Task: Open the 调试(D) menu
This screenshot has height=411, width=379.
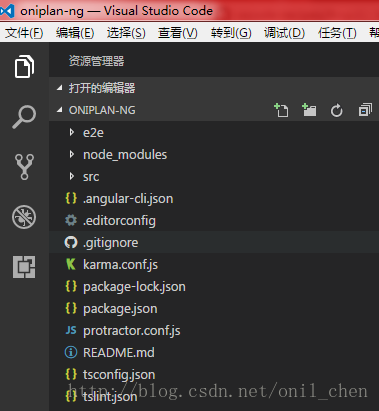Action: (284, 33)
